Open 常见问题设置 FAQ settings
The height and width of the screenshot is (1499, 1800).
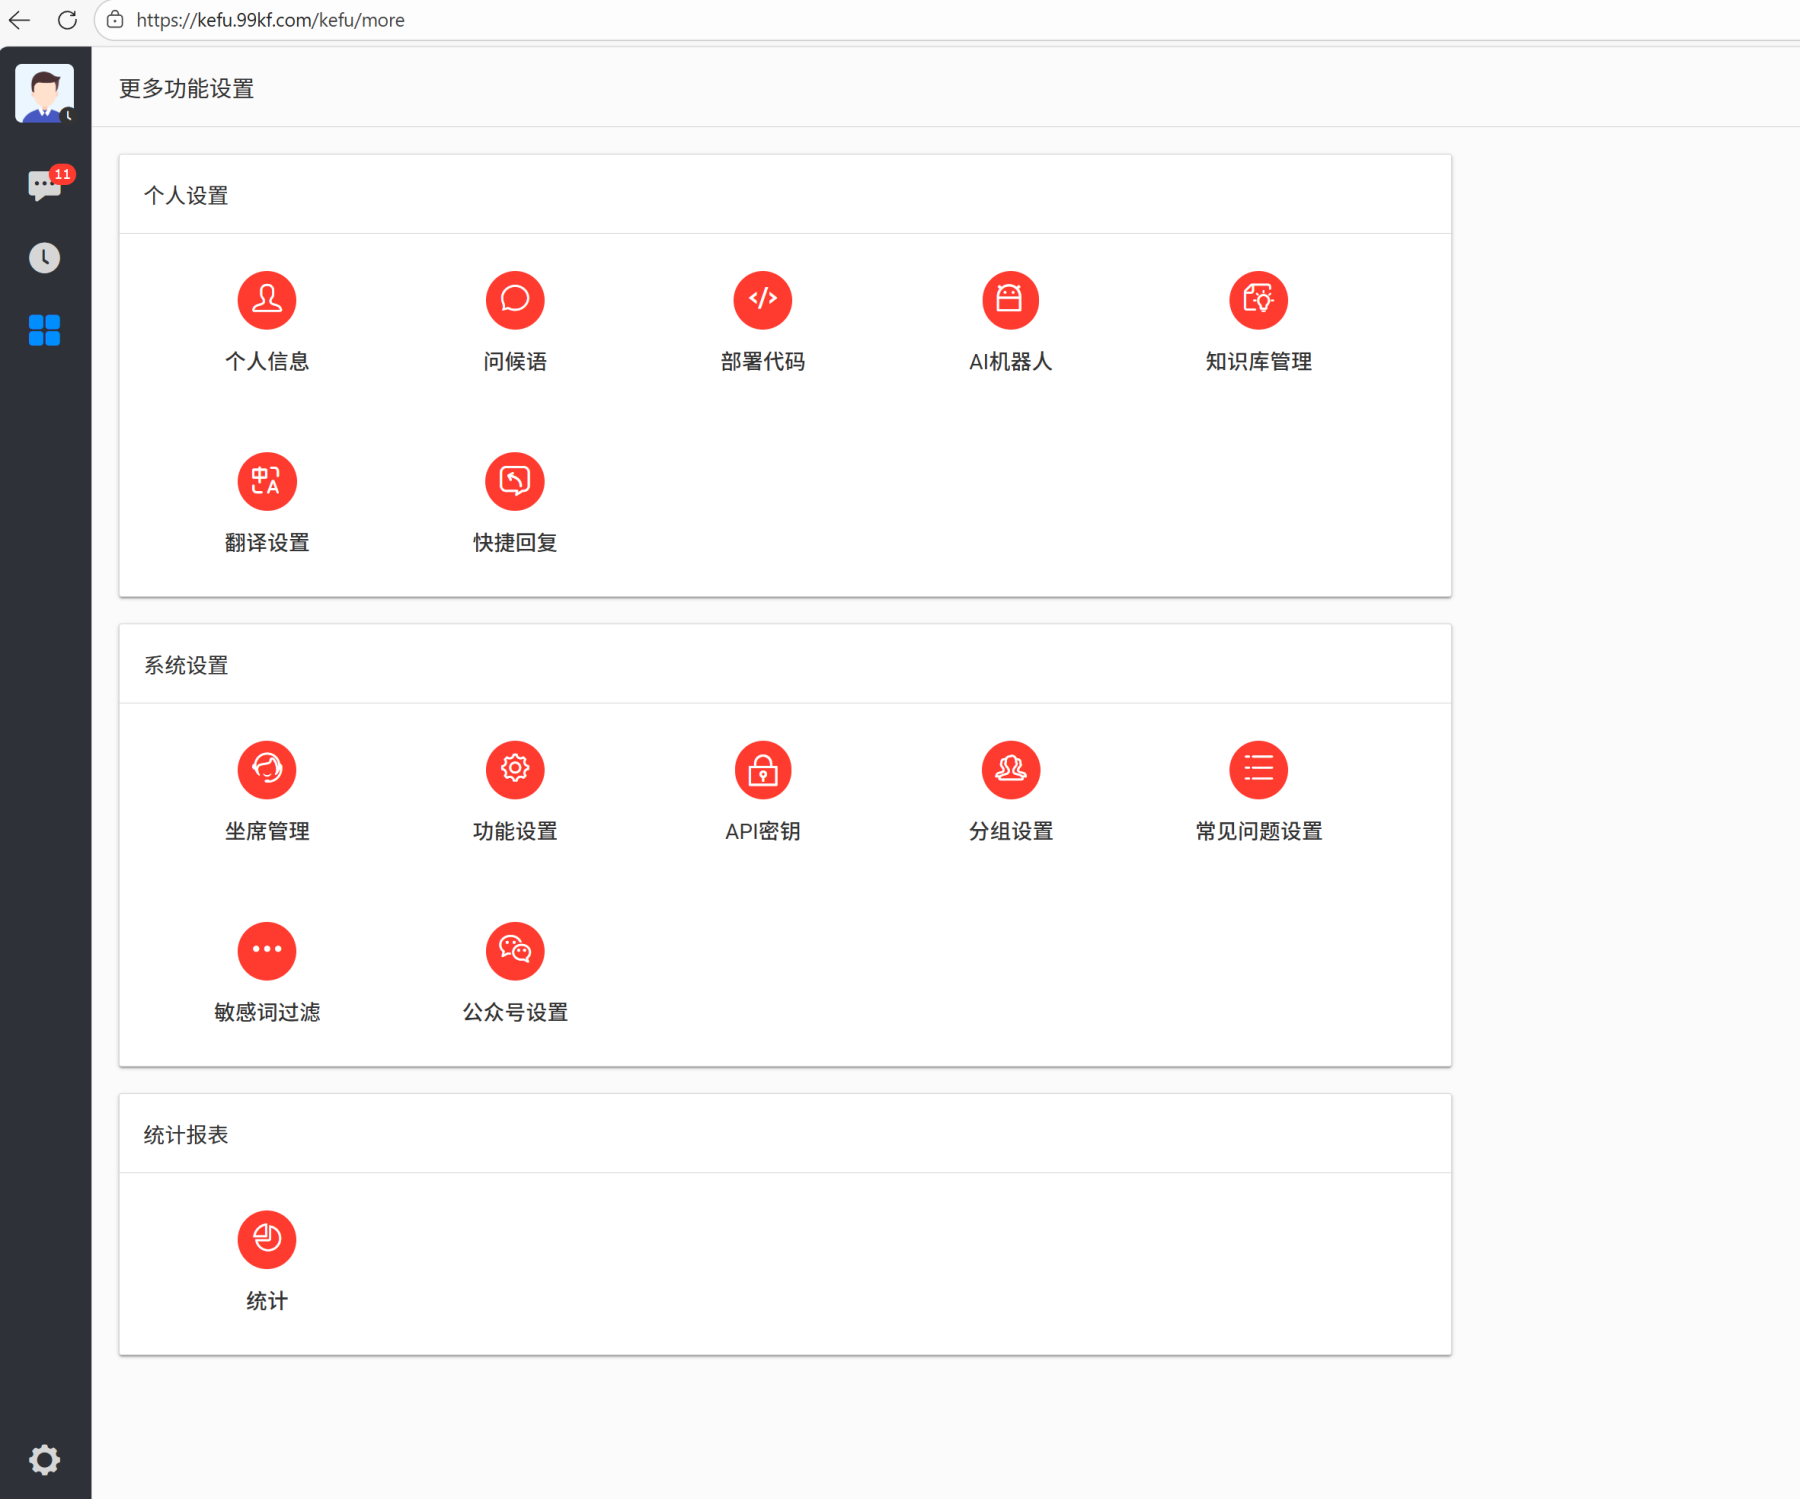(1258, 770)
